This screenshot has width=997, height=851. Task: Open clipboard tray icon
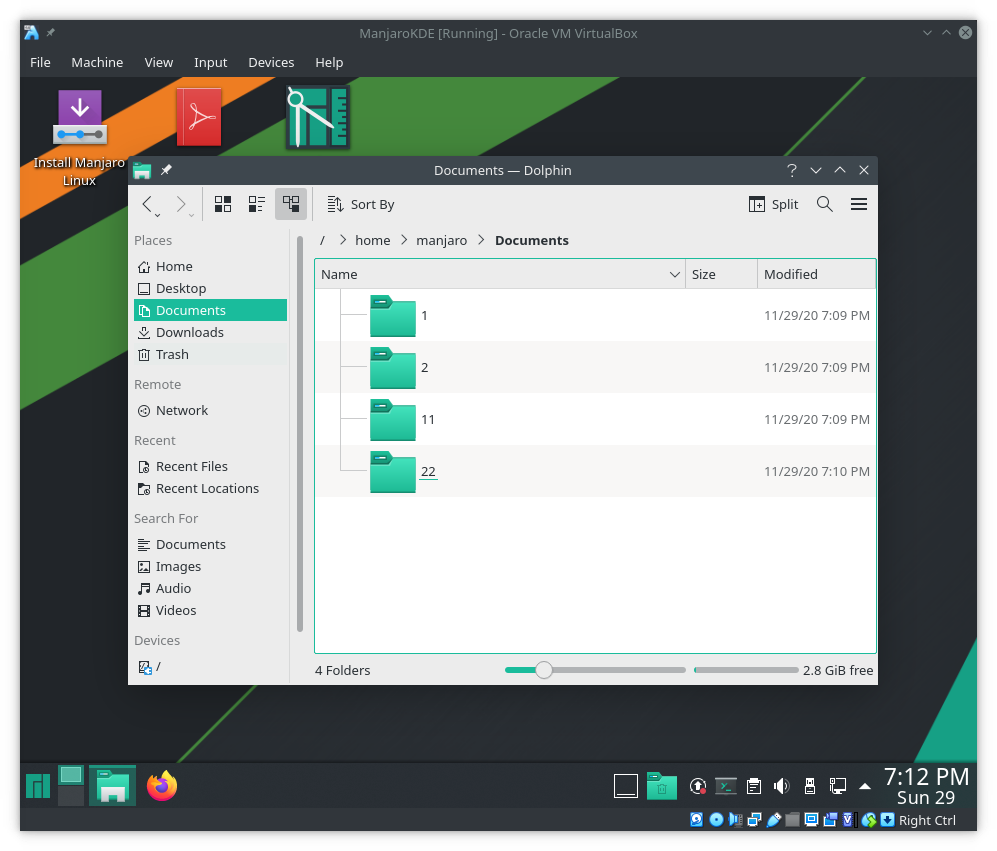click(x=753, y=787)
